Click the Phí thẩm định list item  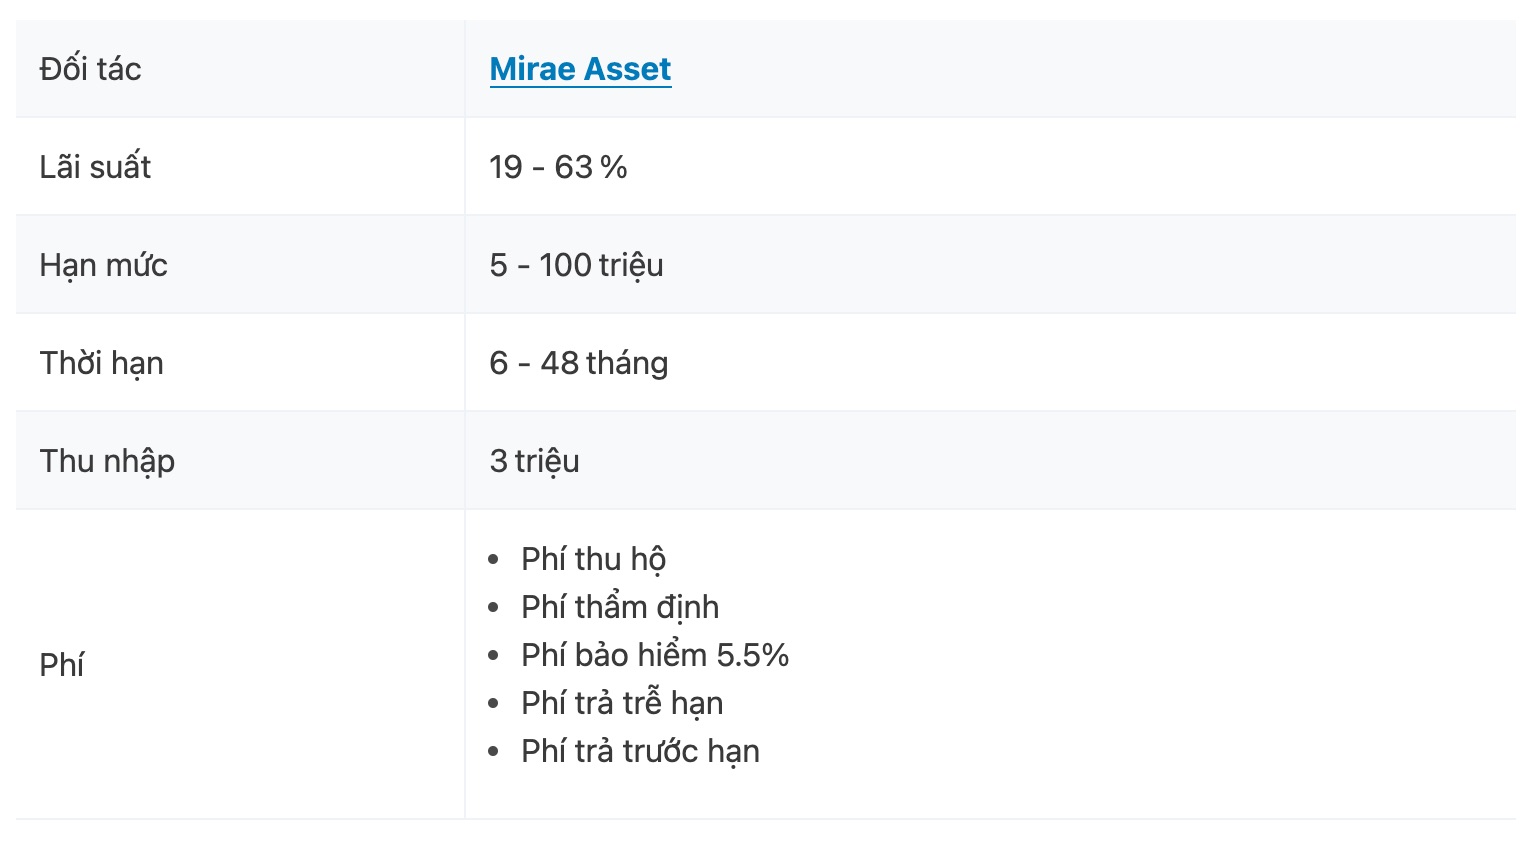click(620, 607)
